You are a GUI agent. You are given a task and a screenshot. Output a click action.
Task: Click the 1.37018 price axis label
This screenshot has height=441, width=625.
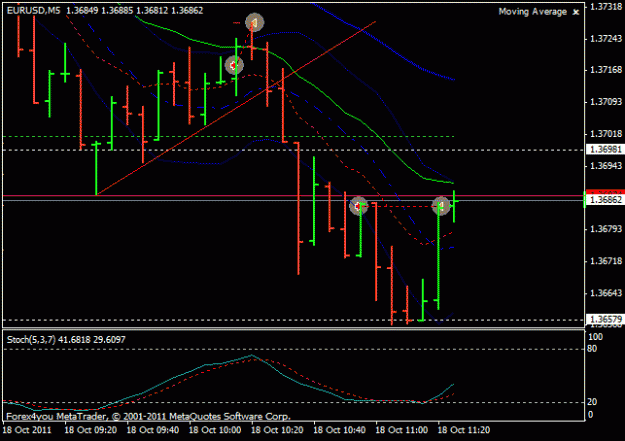coord(605,134)
